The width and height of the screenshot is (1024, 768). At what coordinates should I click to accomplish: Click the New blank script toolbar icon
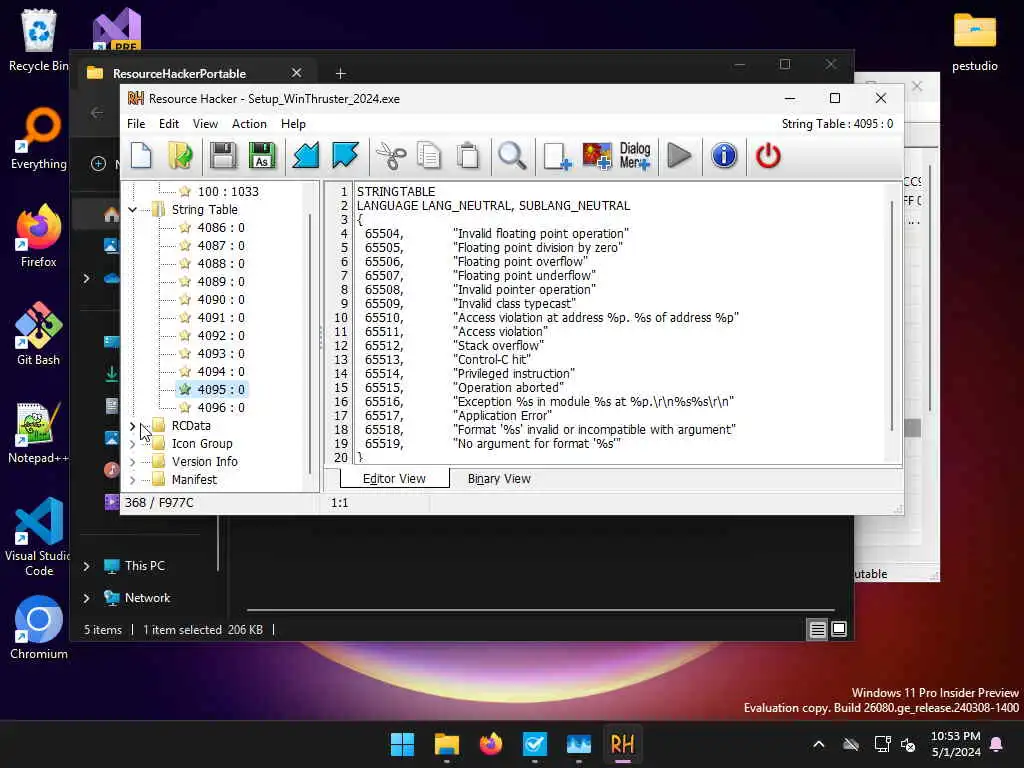[141, 156]
